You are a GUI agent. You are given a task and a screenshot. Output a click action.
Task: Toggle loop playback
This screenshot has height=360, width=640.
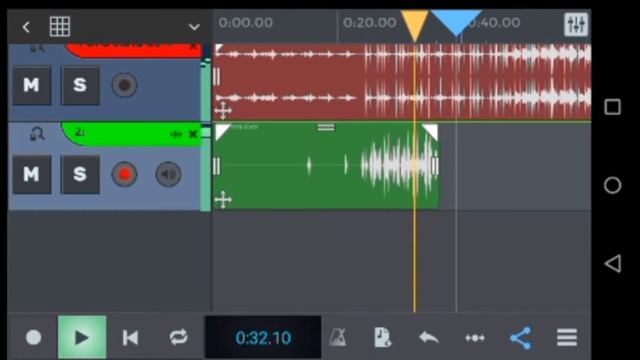click(178, 337)
